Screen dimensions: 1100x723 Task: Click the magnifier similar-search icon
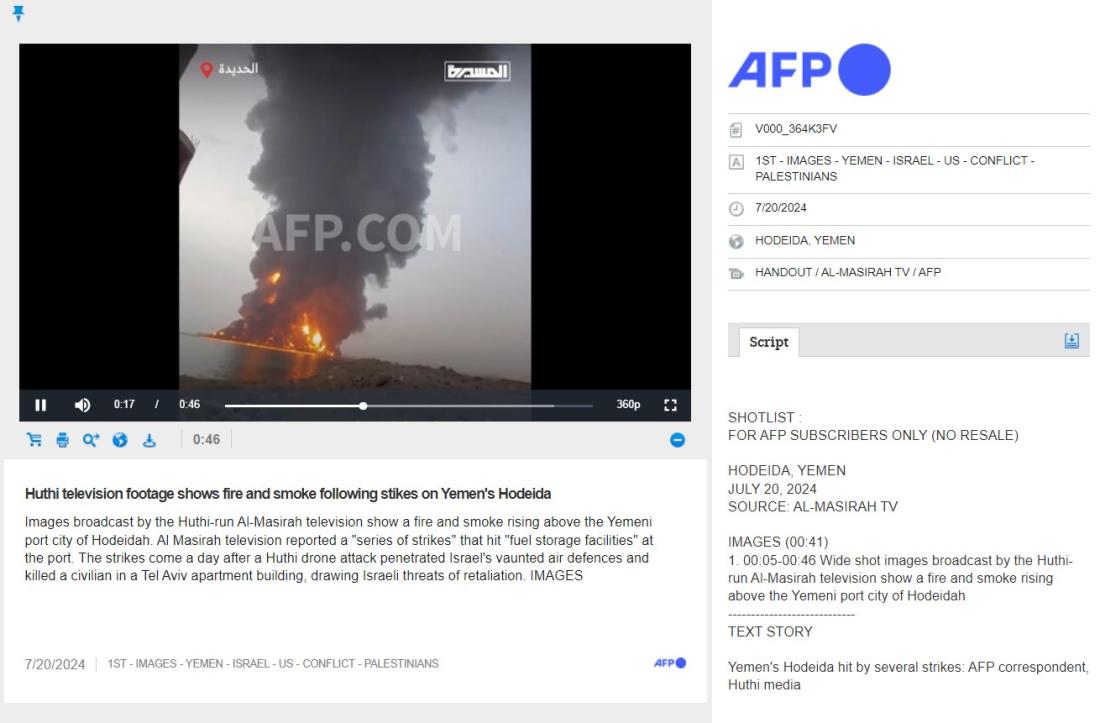(x=91, y=440)
